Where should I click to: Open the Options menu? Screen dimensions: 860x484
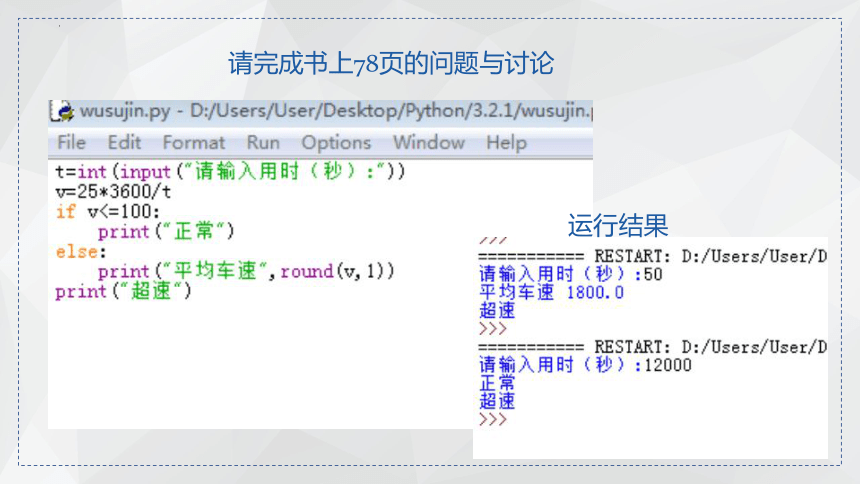point(336,143)
